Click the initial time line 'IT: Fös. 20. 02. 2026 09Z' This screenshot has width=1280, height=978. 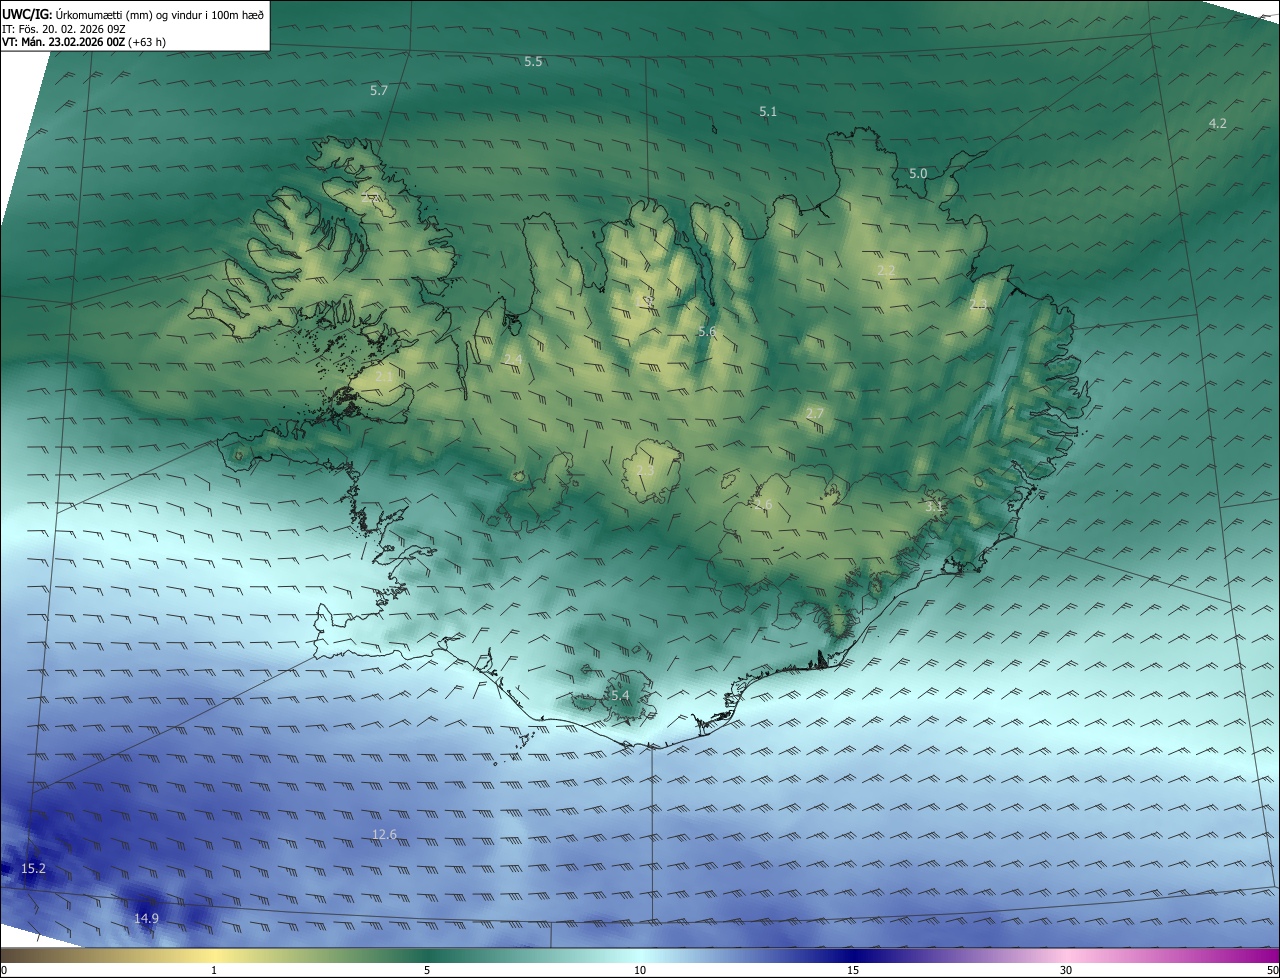tap(65, 28)
